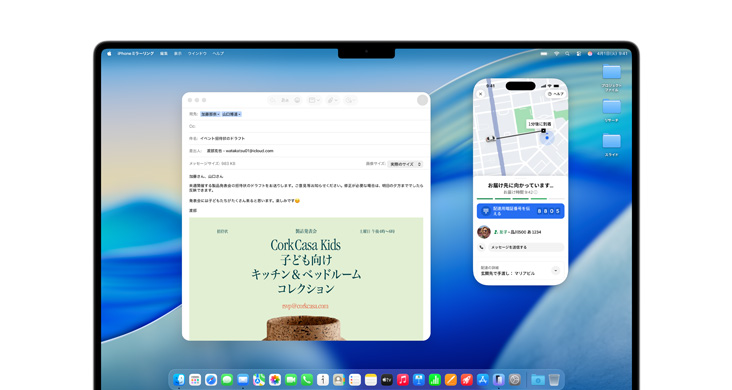Click the menu bar date and time

tap(612, 54)
